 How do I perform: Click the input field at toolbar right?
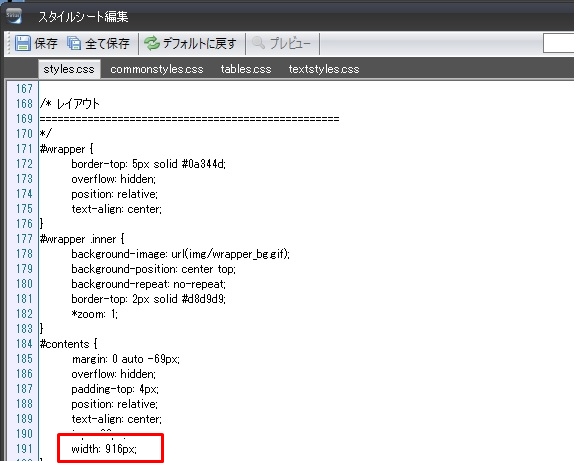coord(559,43)
